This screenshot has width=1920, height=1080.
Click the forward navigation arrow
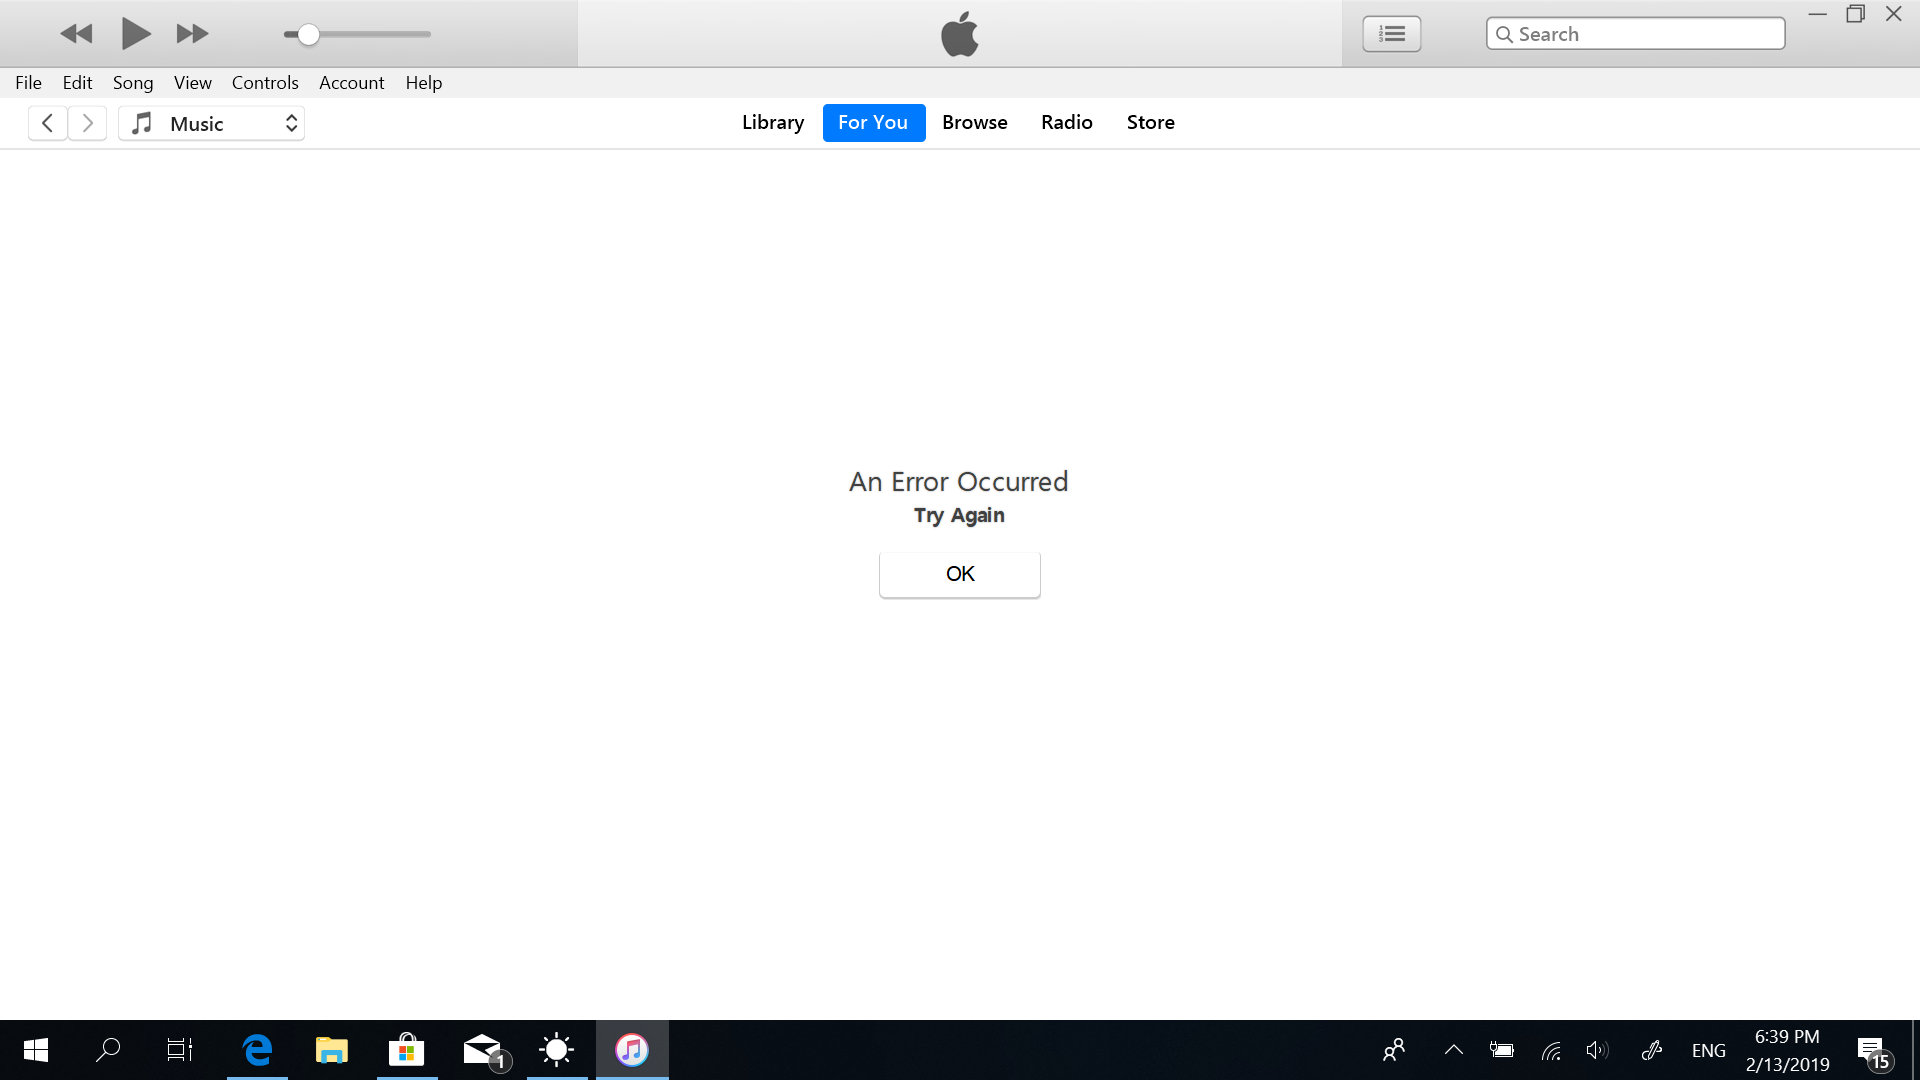[88, 123]
